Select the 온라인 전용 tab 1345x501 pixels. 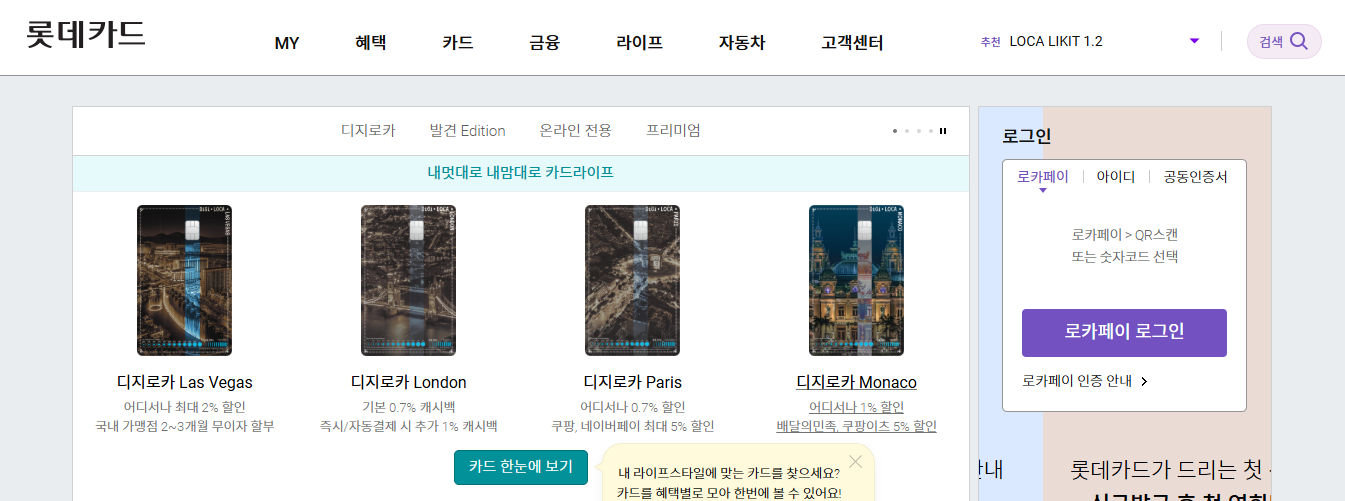pyautogui.click(x=575, y=130)
